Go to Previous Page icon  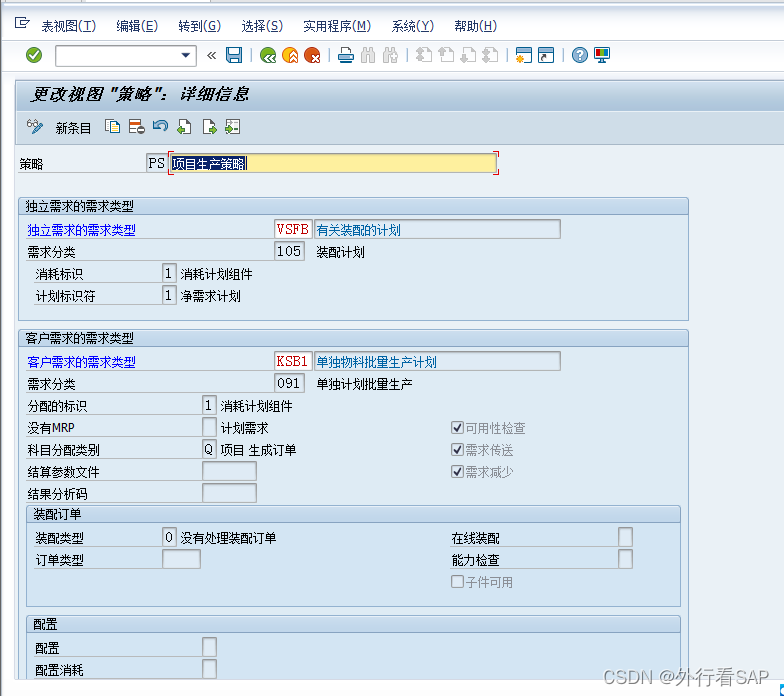[446, 55]
